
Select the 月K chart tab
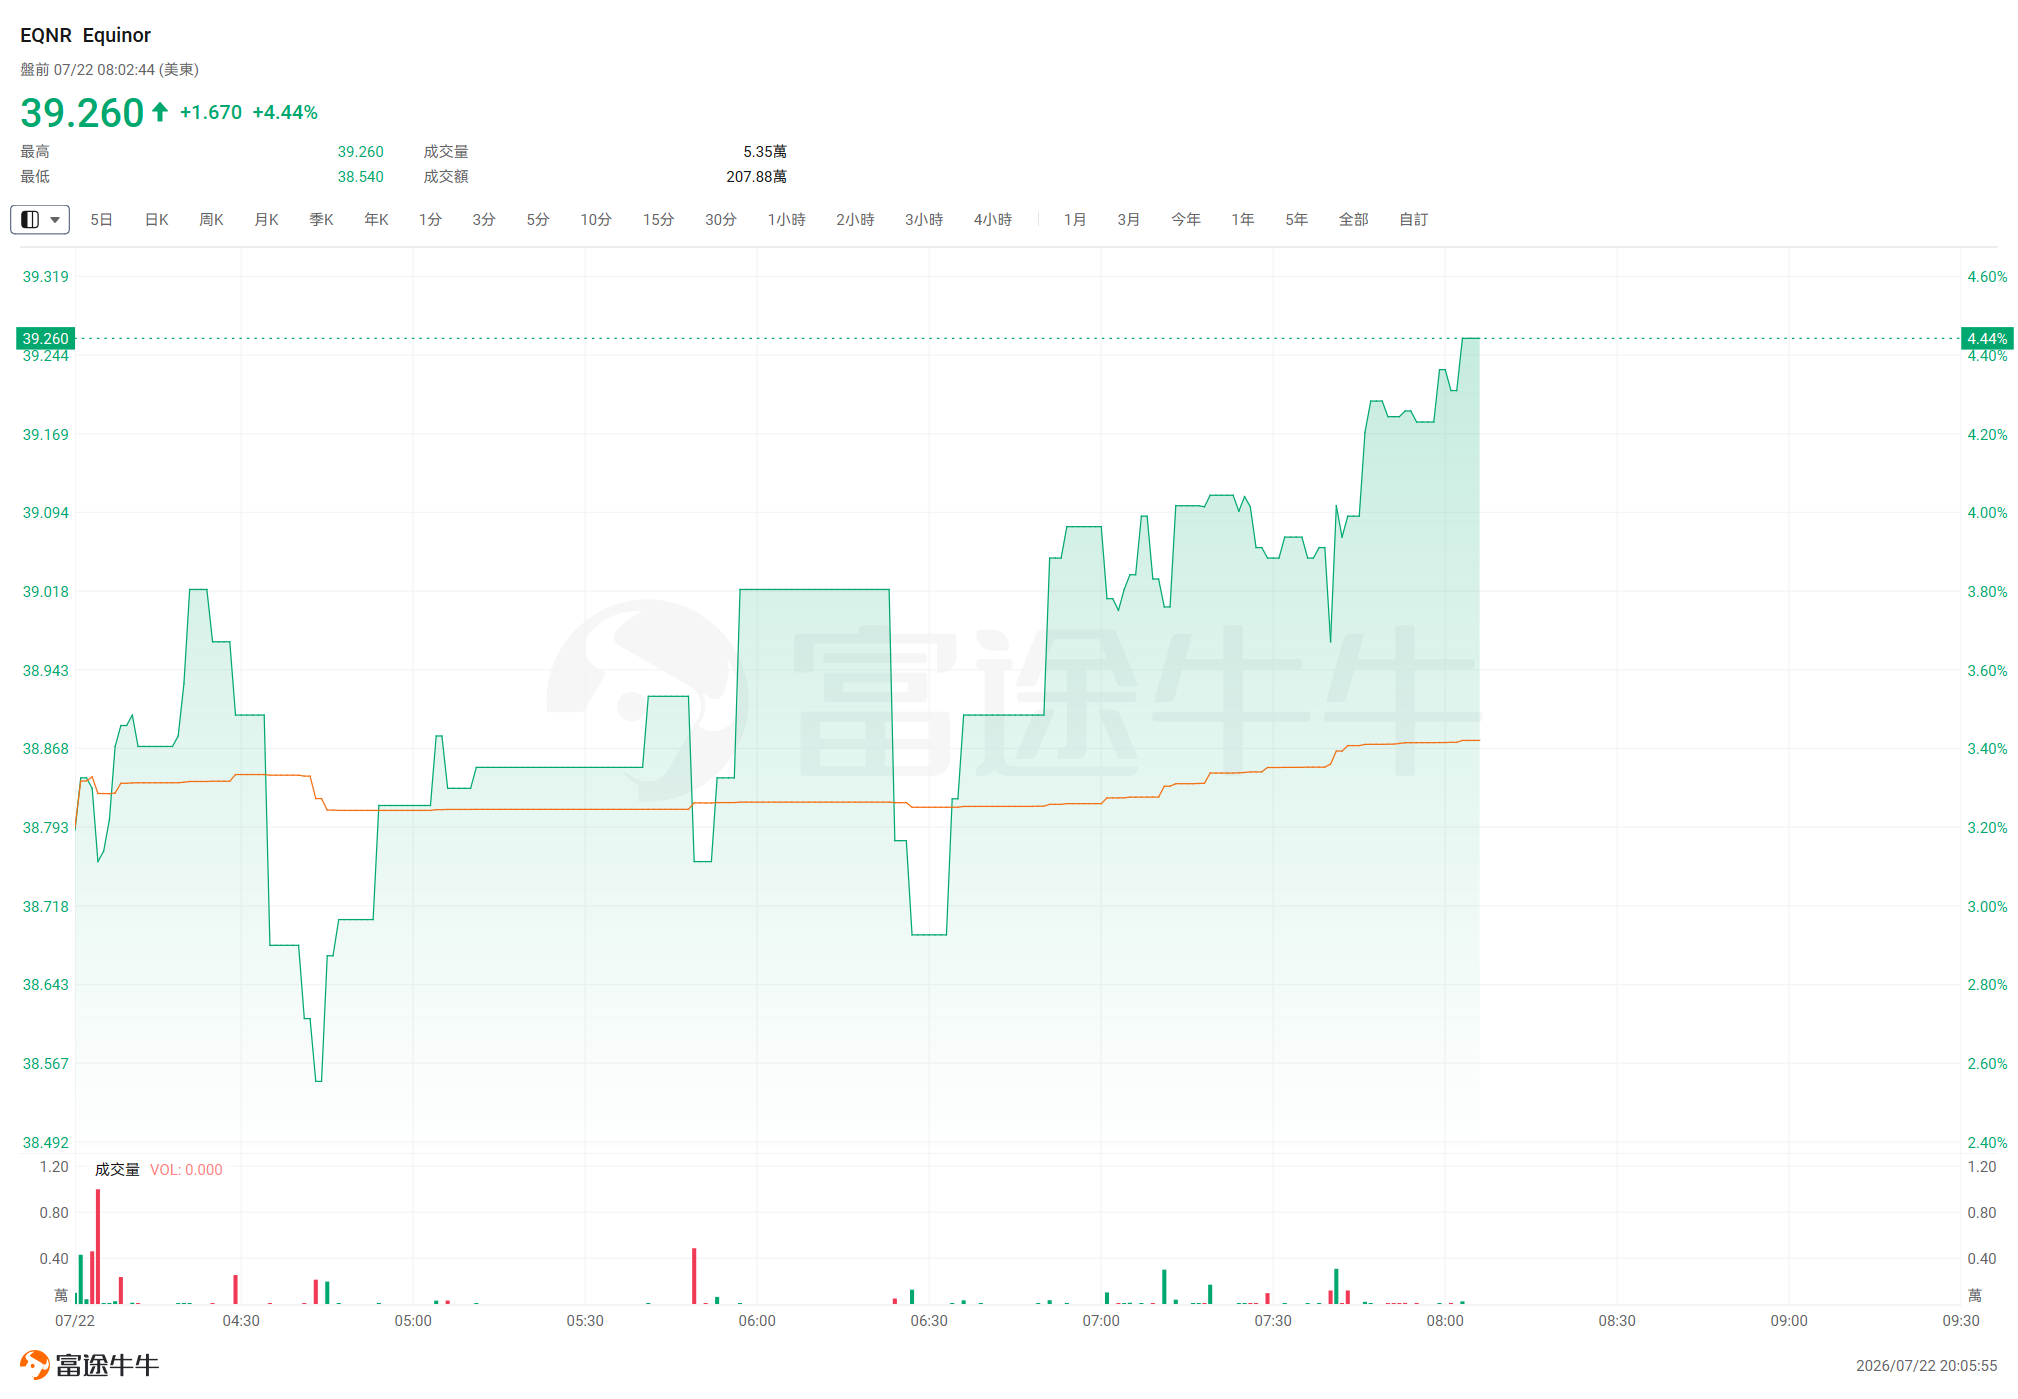click(266, 219)
